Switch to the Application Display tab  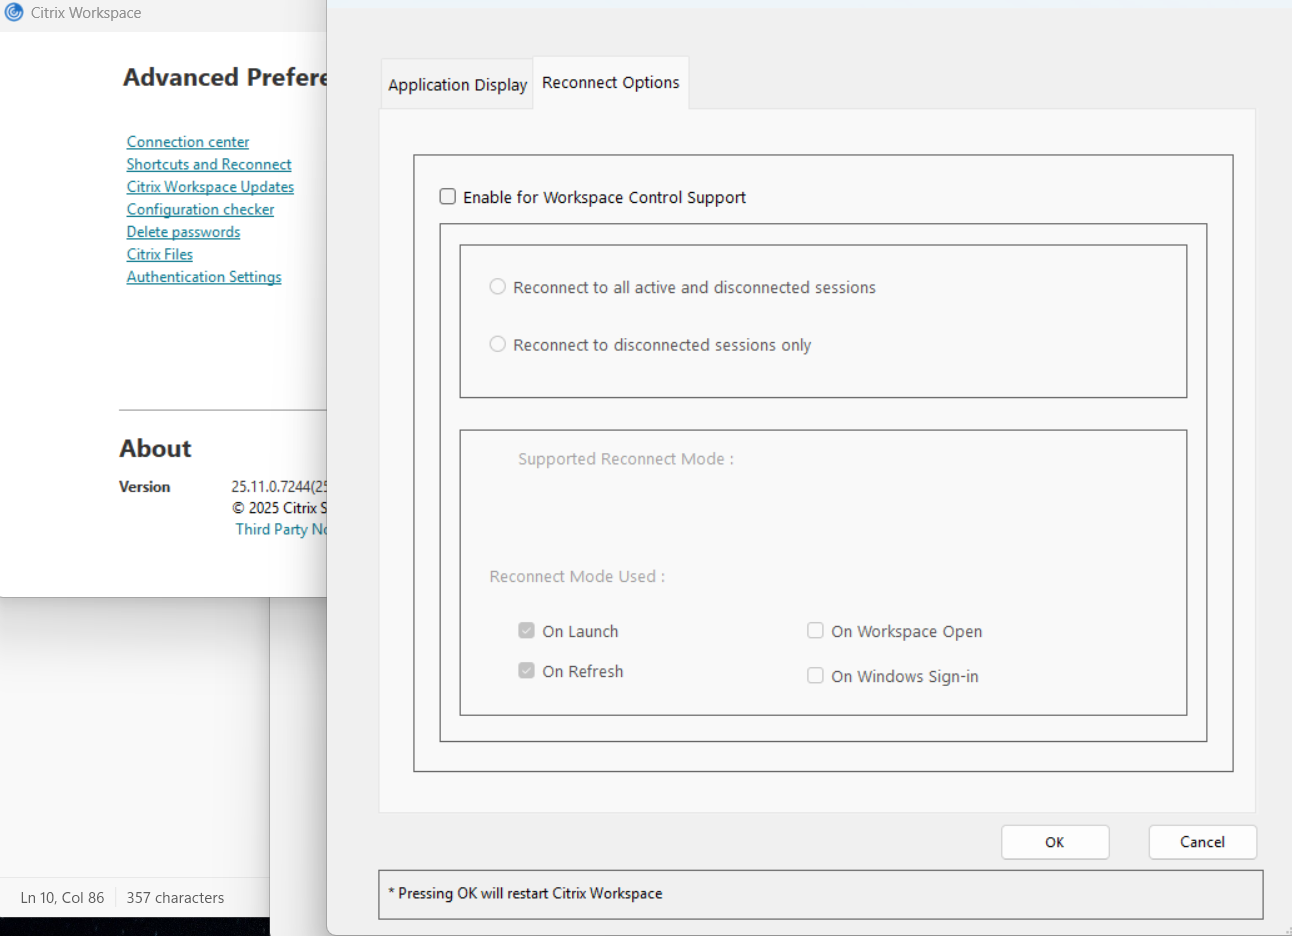[x=456, y=84]
